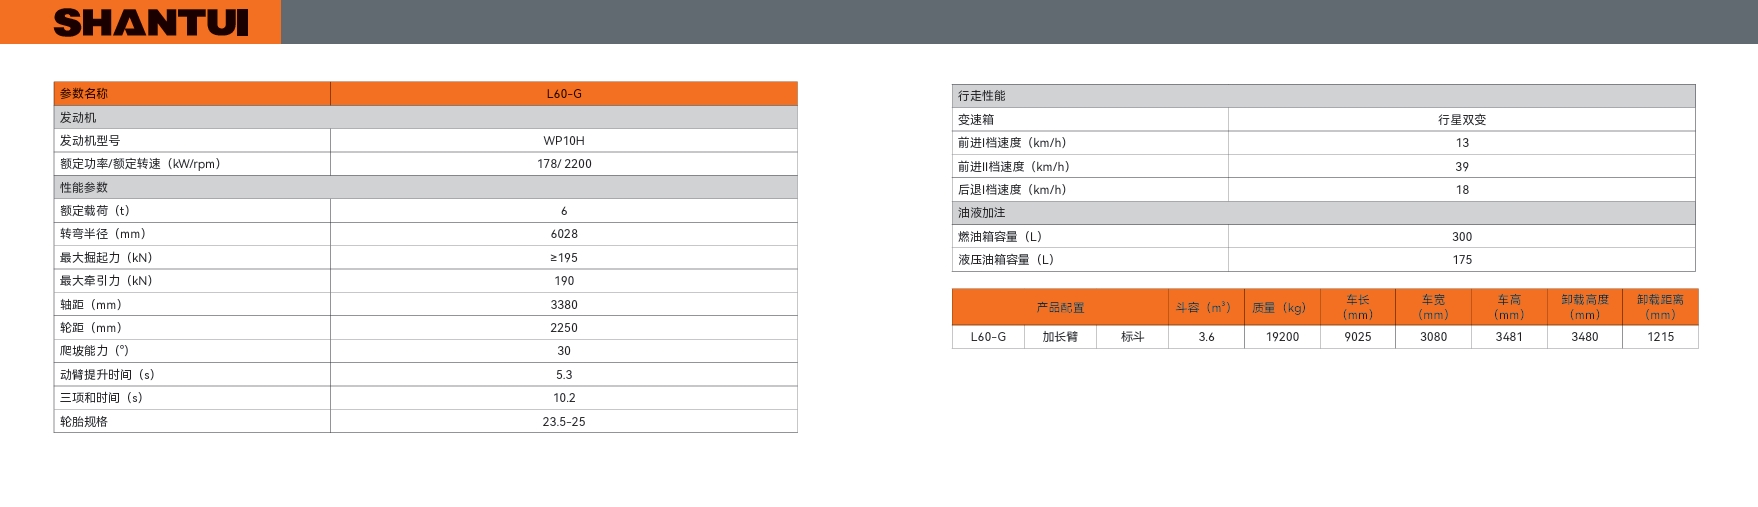The image size is (1758, 507).
Task: Click the '前进II档速度 (km/h)' label
Action: pos(1014,167)
